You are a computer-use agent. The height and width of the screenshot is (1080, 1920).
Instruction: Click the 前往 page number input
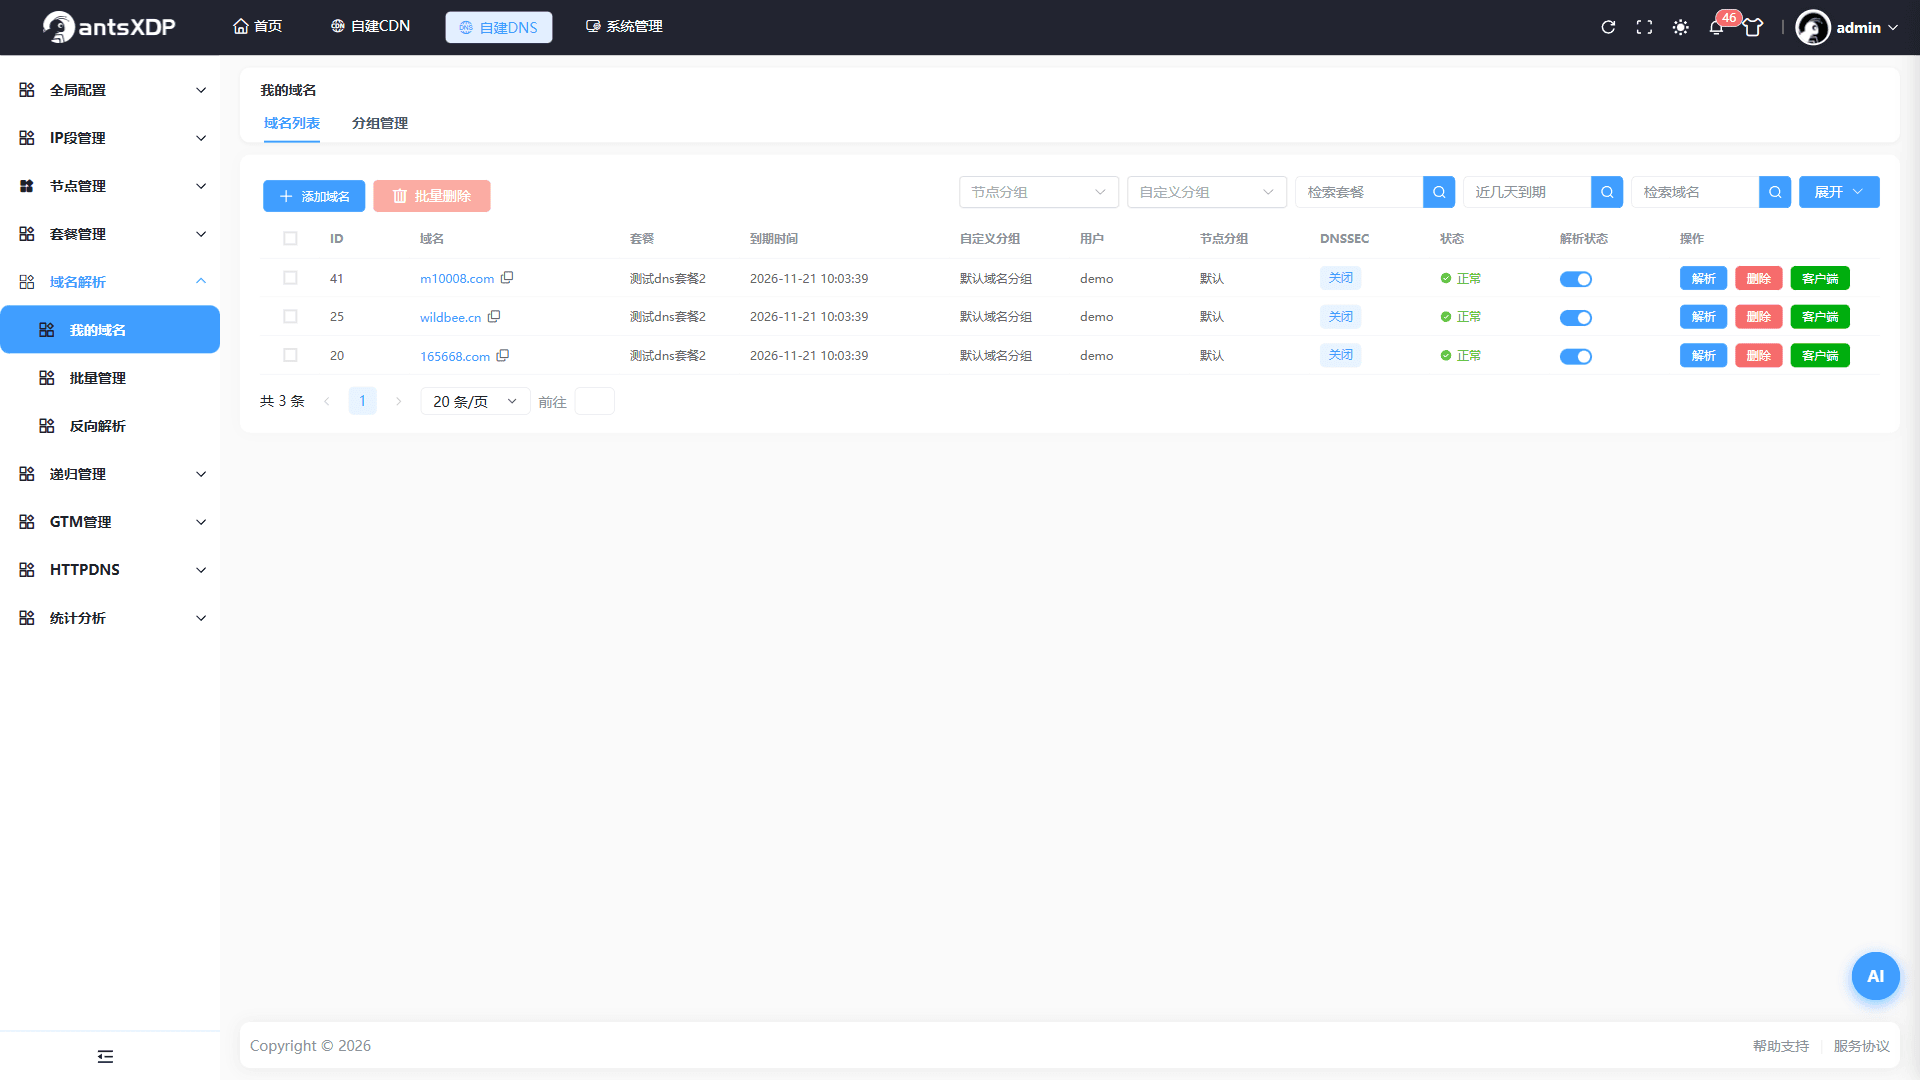pos(595,401)
